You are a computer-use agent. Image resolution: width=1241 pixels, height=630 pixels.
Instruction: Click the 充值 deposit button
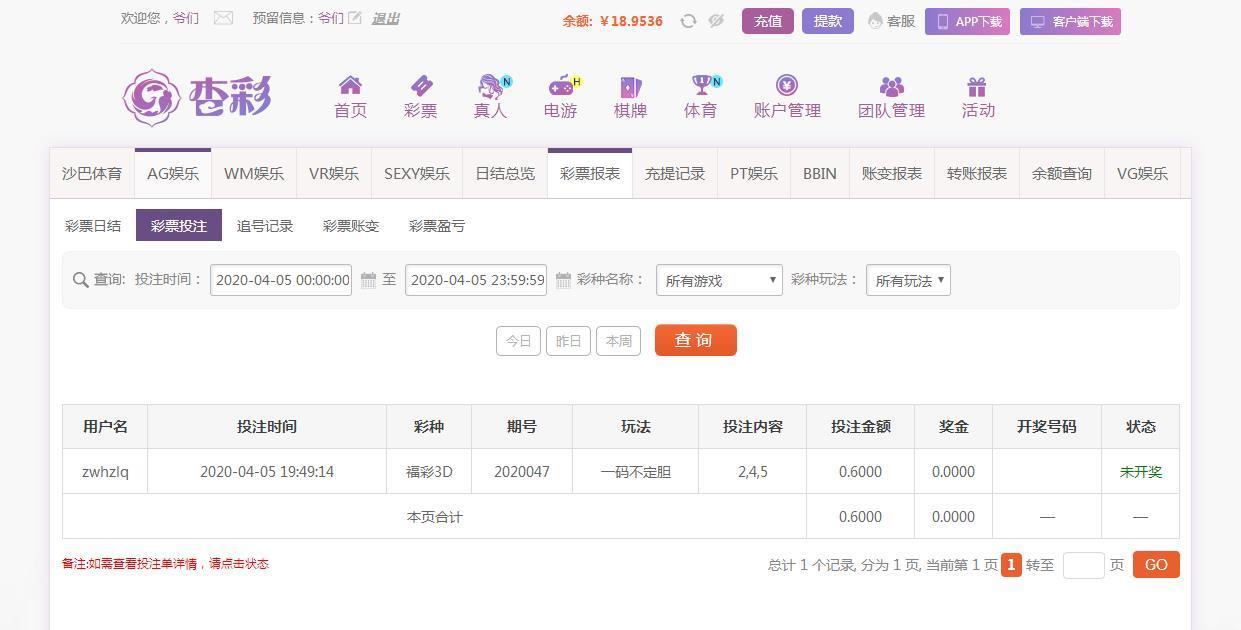(768, 21)
